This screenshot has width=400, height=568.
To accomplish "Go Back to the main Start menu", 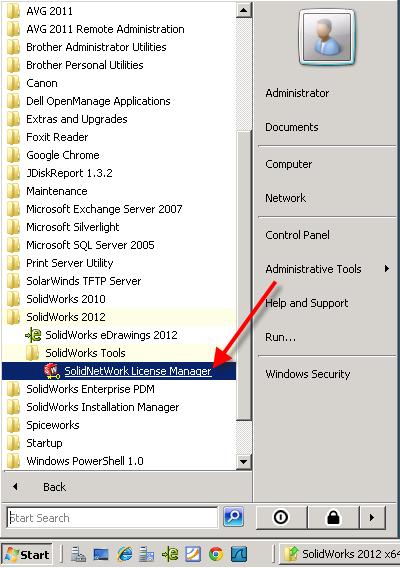I will click(126, 487).
